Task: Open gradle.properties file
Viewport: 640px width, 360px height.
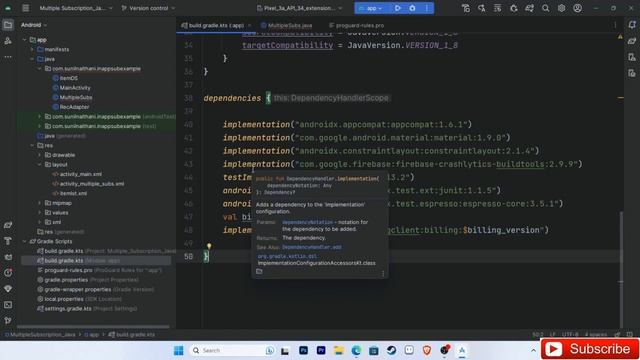Action: 66,280
